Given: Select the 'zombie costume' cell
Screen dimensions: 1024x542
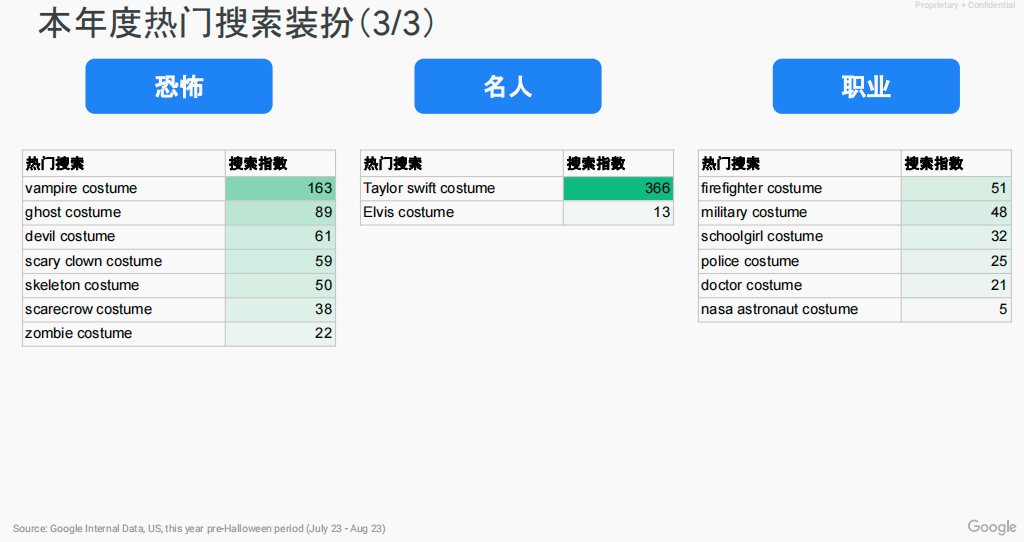Looking at the screenshot, I should pos(124,334).
